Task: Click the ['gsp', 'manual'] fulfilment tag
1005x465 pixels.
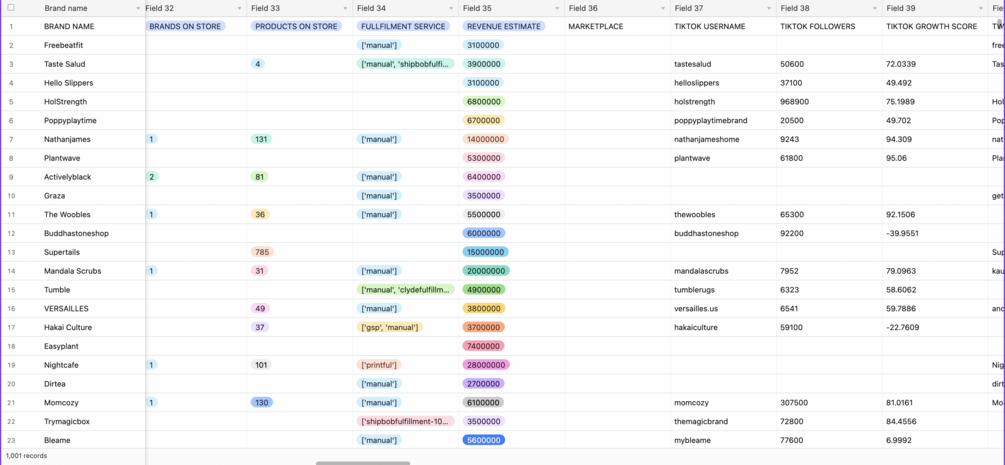Action: (390, 327)
